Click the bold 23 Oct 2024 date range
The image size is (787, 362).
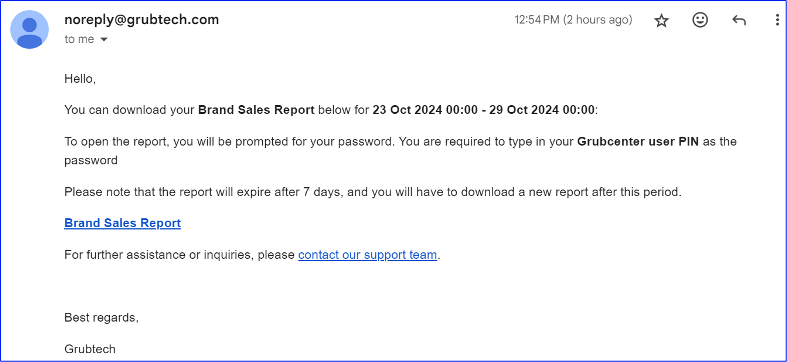[483, 110]
